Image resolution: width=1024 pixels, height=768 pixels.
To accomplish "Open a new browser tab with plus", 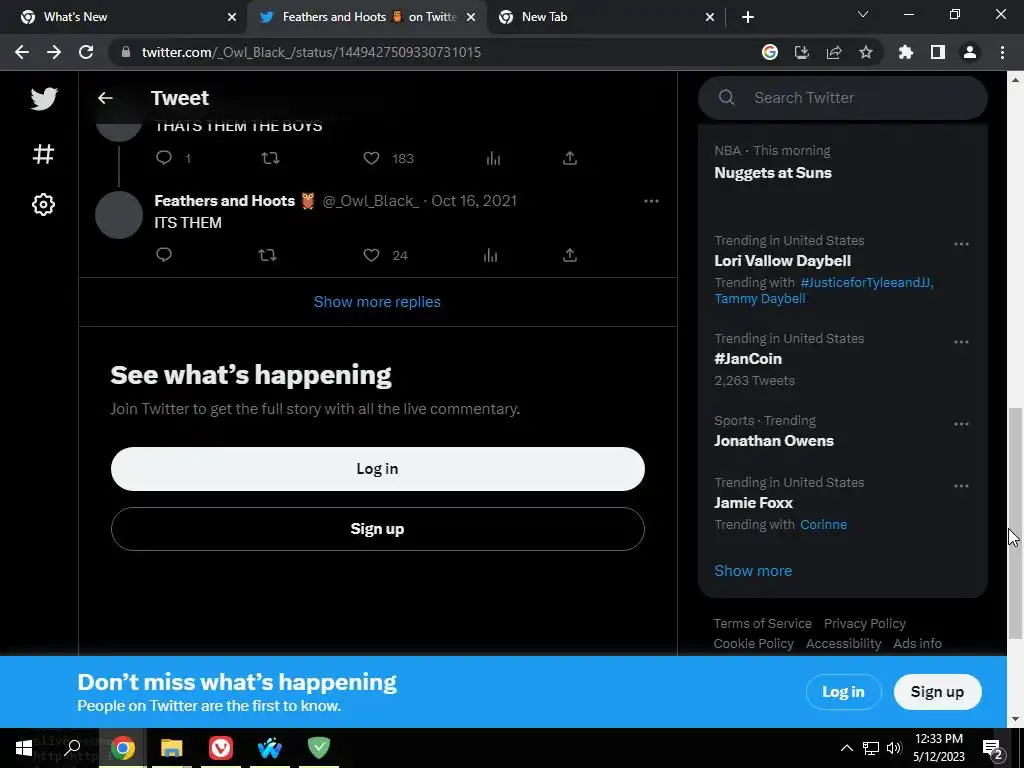I will 748,18.
